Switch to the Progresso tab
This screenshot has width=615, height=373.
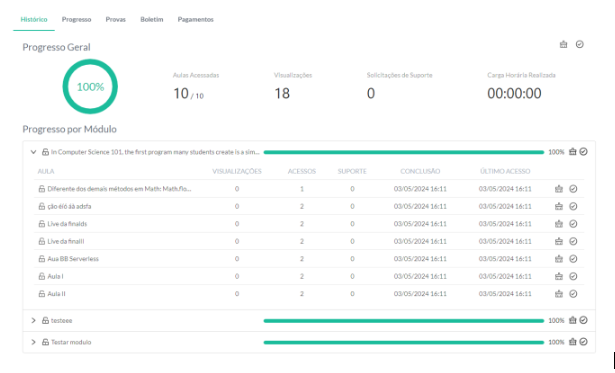point(76,19)
